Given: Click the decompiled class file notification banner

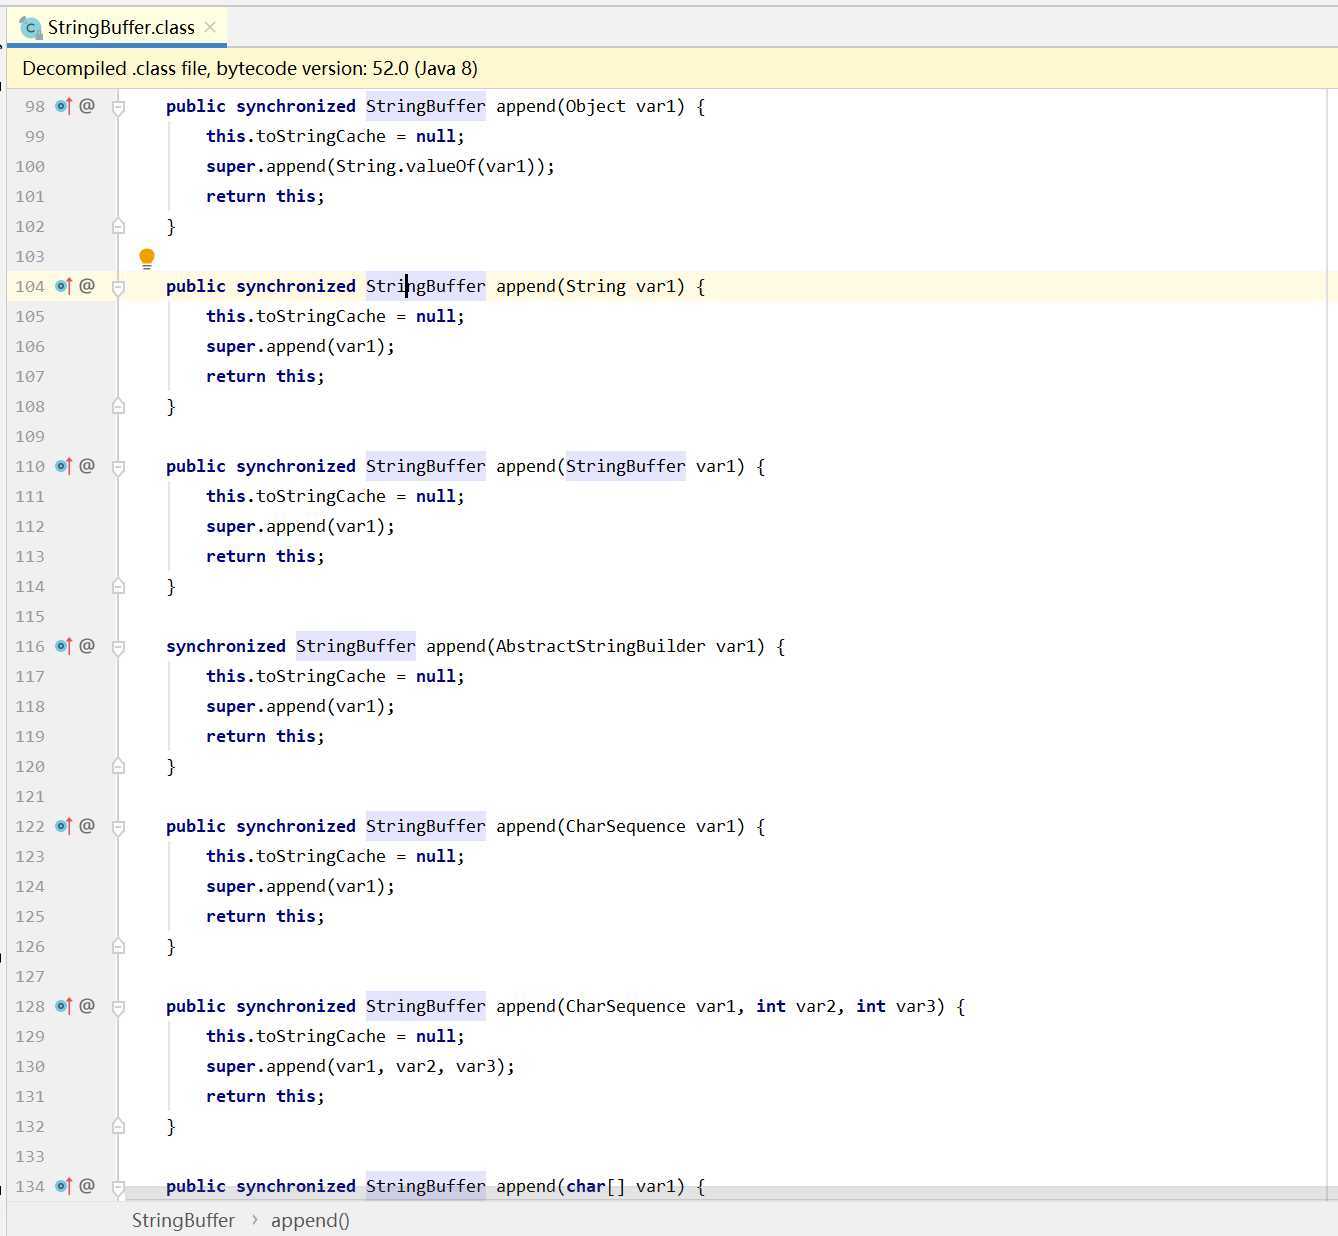Looking at the screenshot, I should point(672,68).
